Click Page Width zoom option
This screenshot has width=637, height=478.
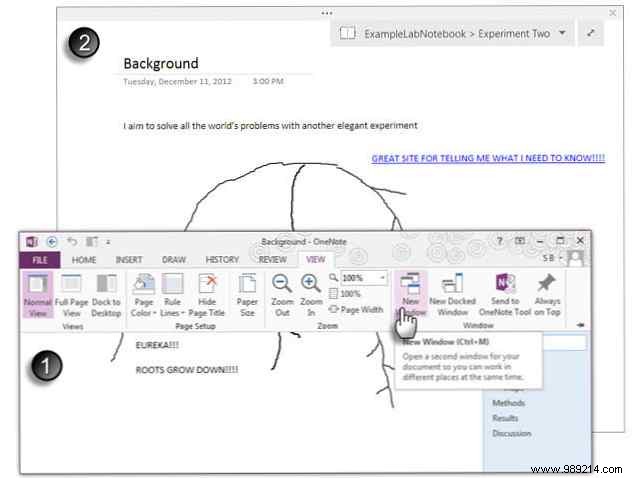click(356, 310)
